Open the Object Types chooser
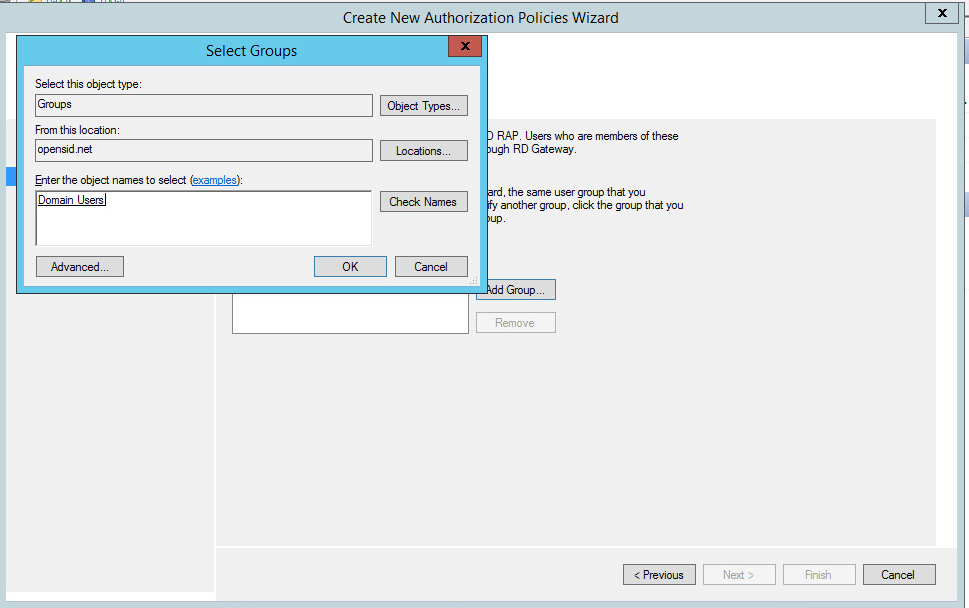This screenshot has width=969, height=608. click(423, 105)
